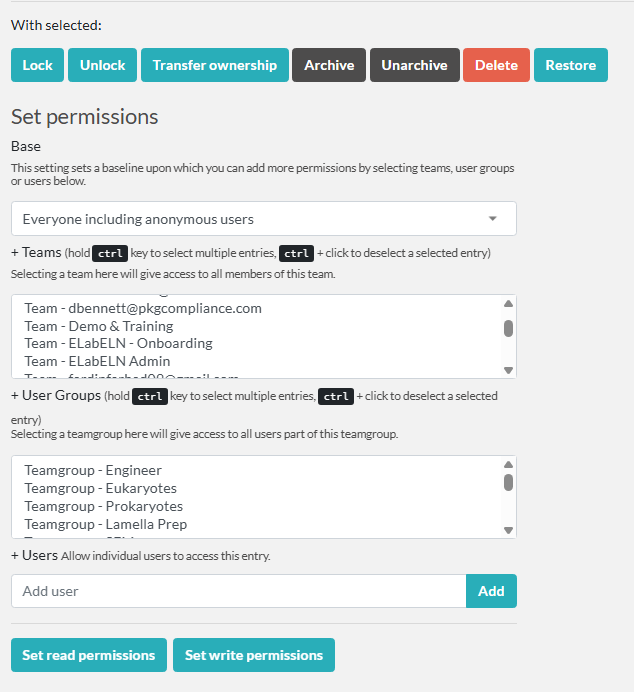Choose Team - ELabELN Admin entry

(97, 361)
